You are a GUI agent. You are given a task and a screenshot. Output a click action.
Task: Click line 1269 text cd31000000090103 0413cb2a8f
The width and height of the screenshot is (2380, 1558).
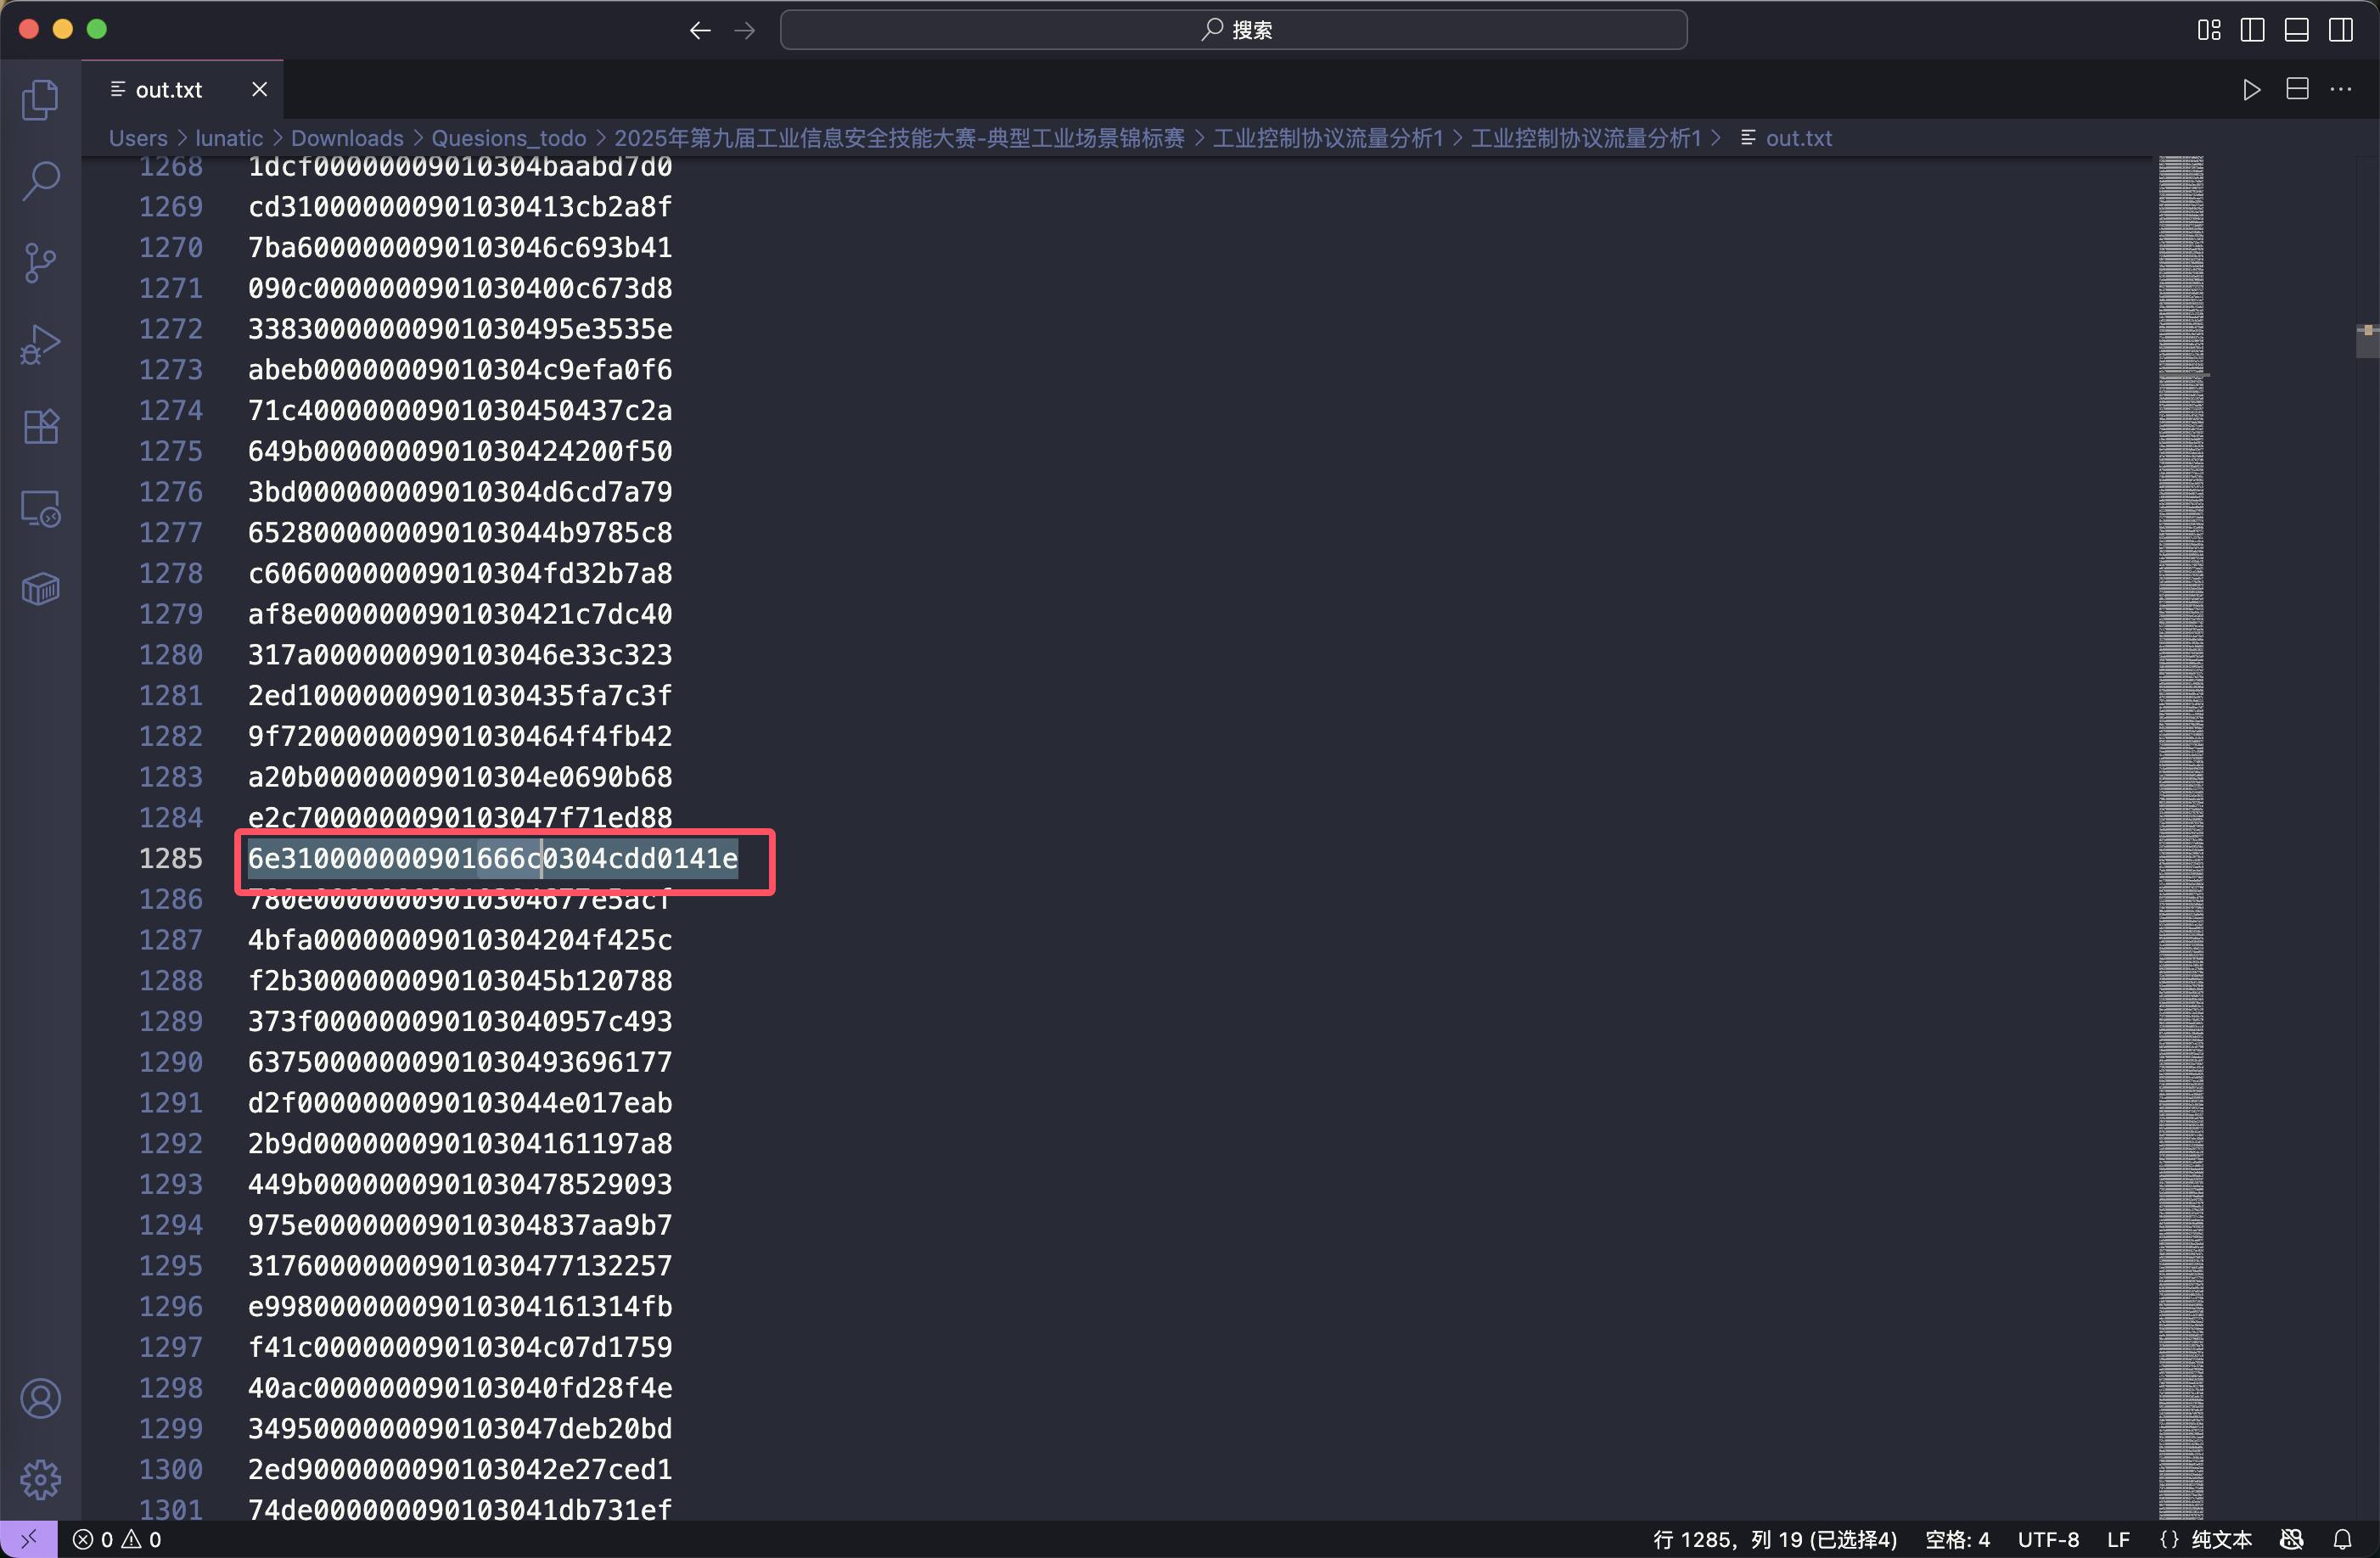tap(460, 206)
